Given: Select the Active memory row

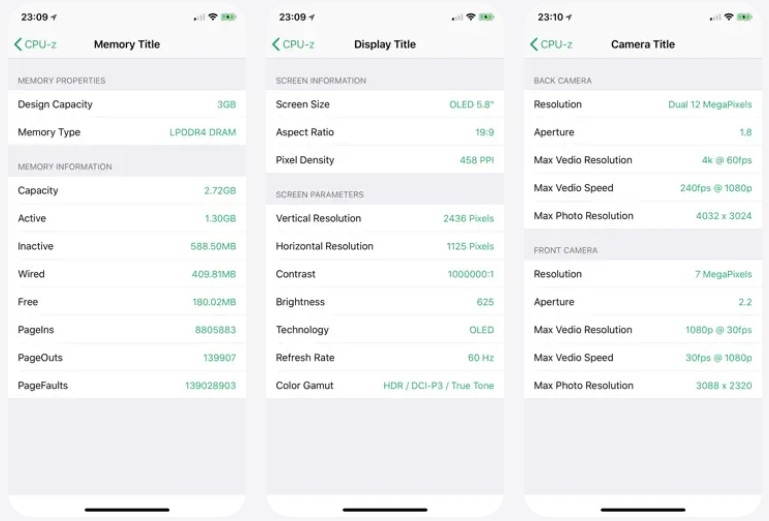Looking at the screenshot, I should coord(127,218).
